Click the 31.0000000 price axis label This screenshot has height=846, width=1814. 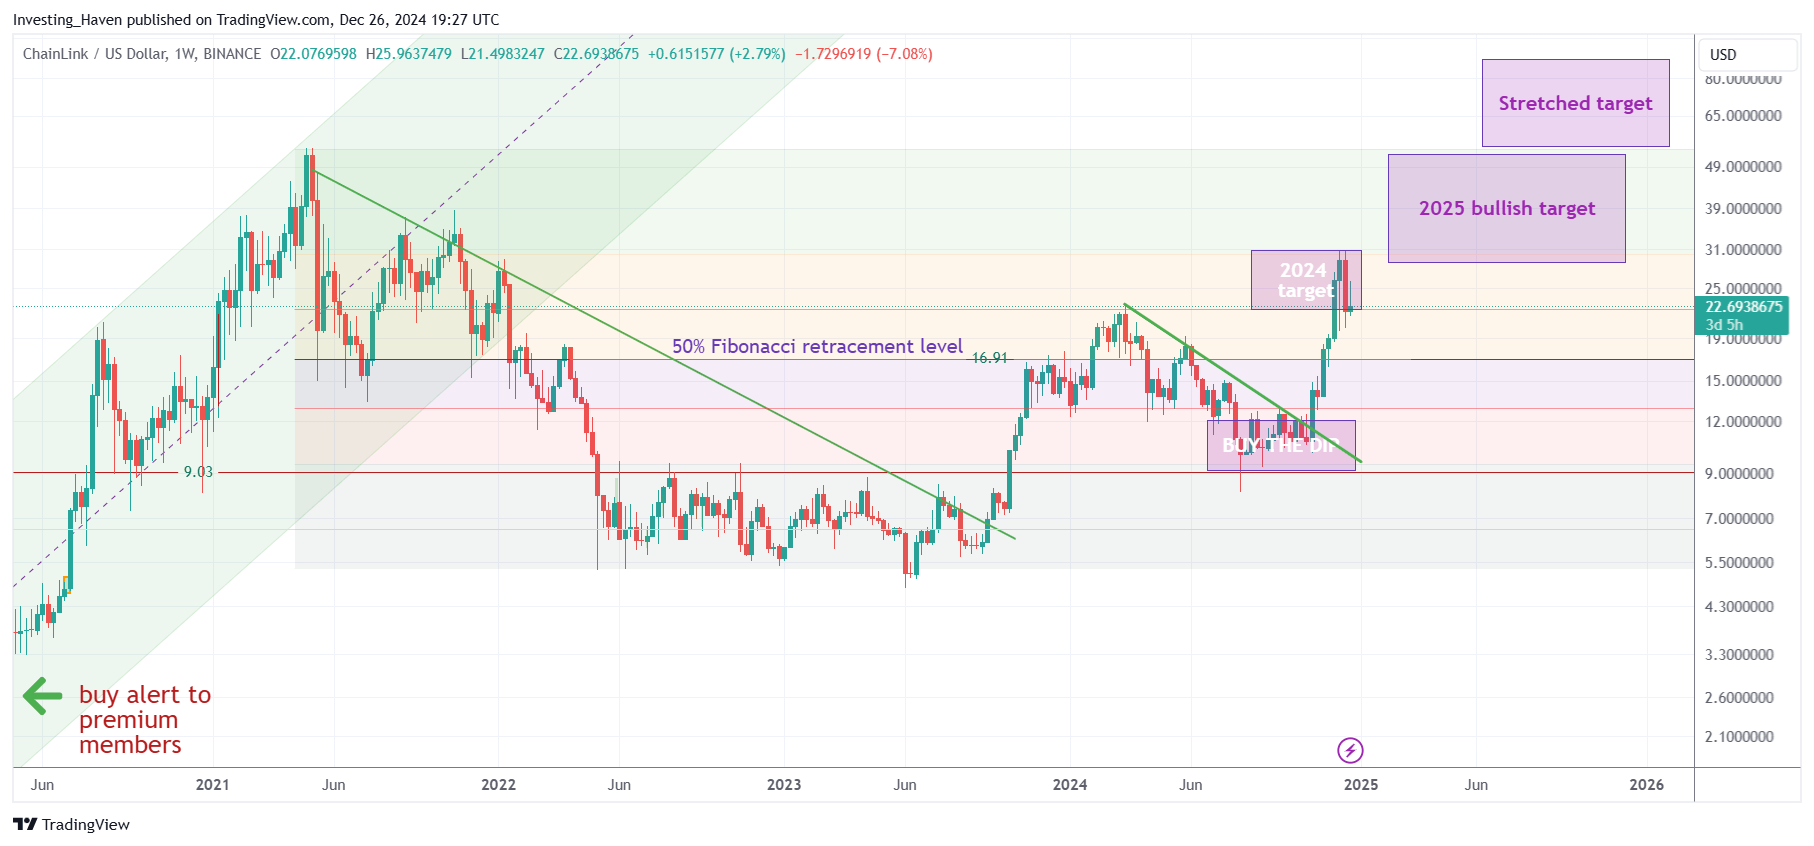pos(1743,249)
